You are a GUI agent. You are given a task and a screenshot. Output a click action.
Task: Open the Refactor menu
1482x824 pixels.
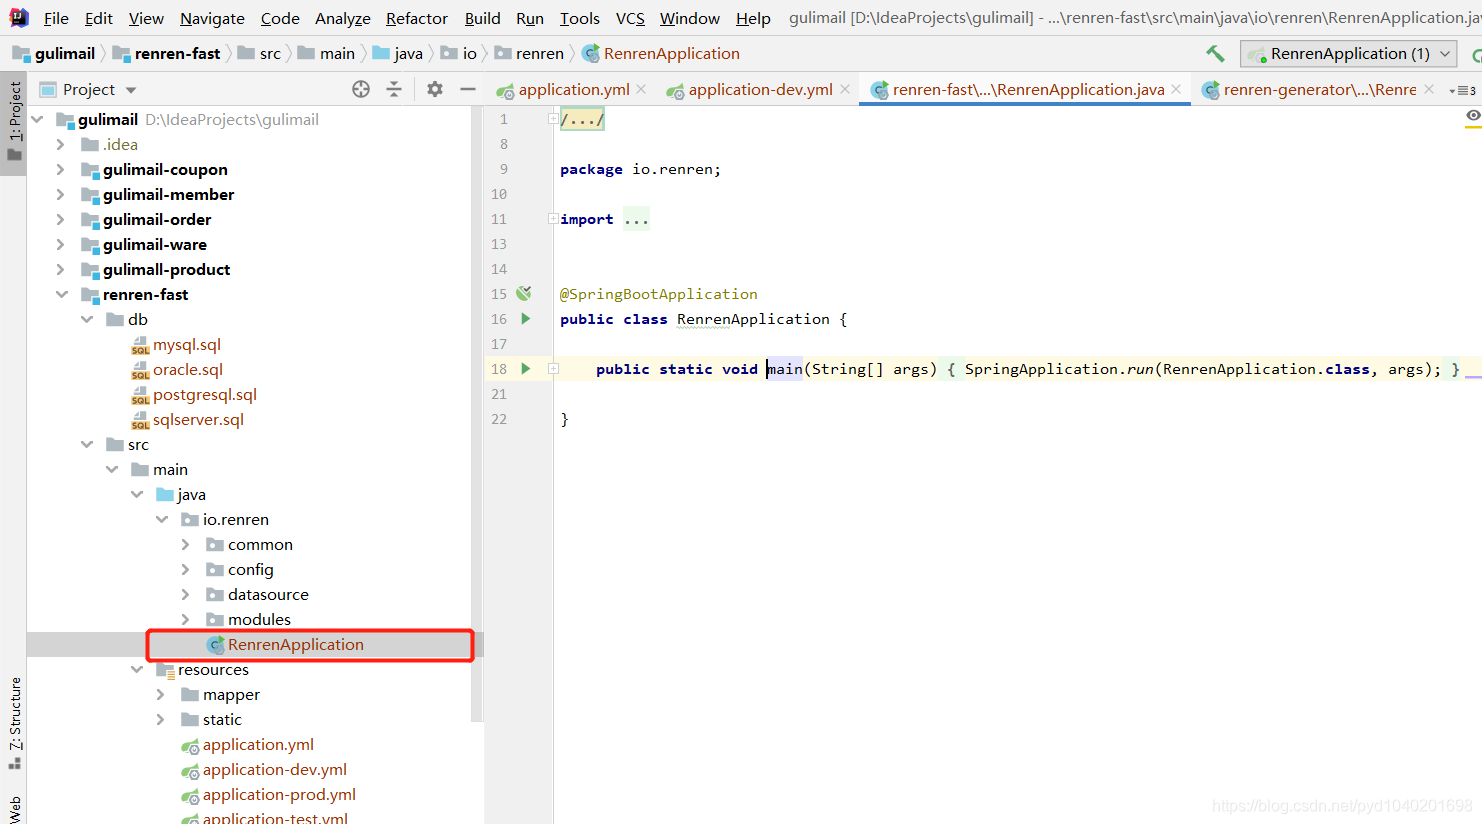417,18
